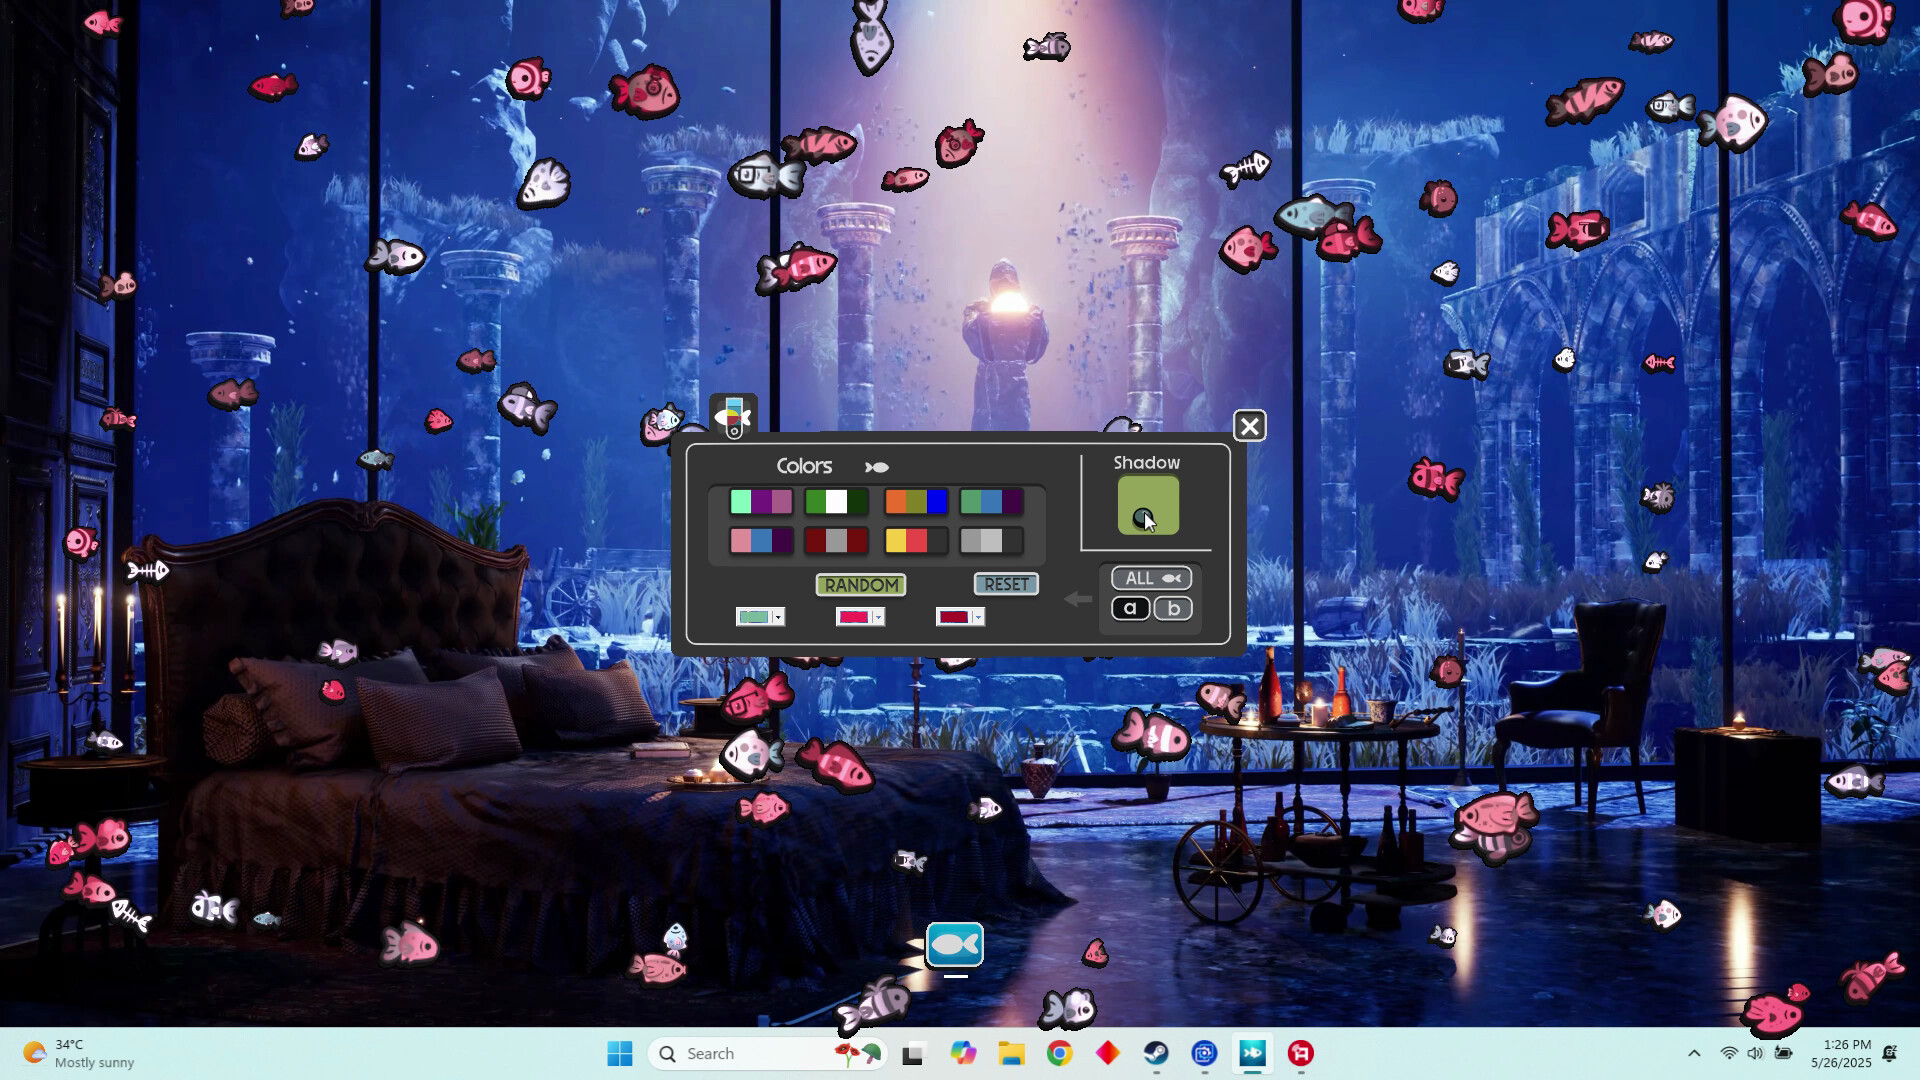1920x1080 pixels.
Task: Click the fish icon beside Colors heading
Action: (876, 467)
